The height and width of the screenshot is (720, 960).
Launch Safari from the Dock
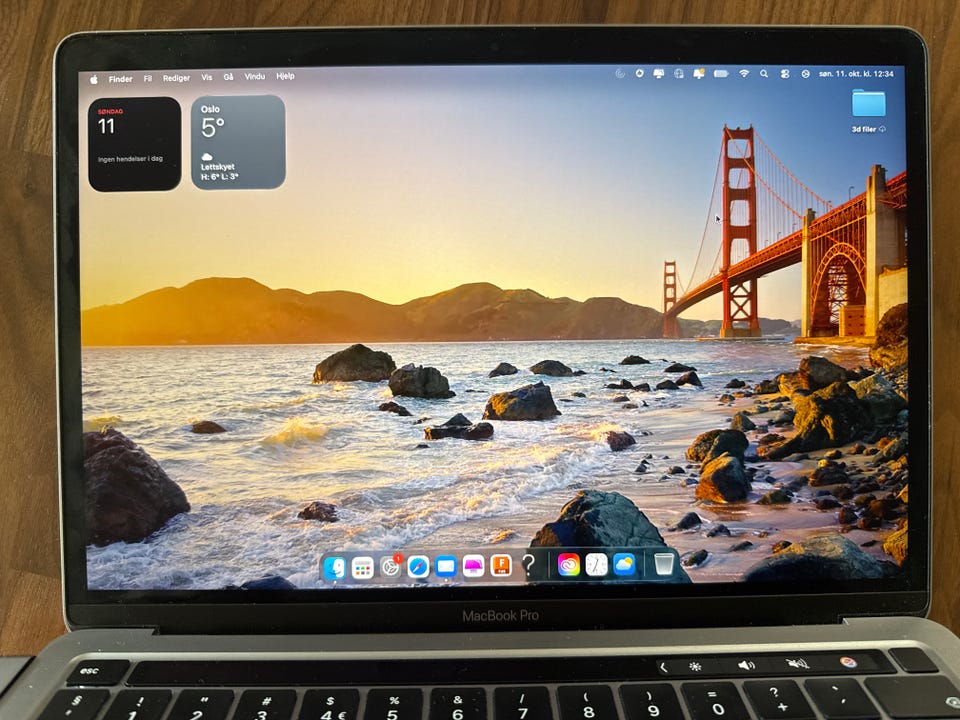[x=418, y=567]
